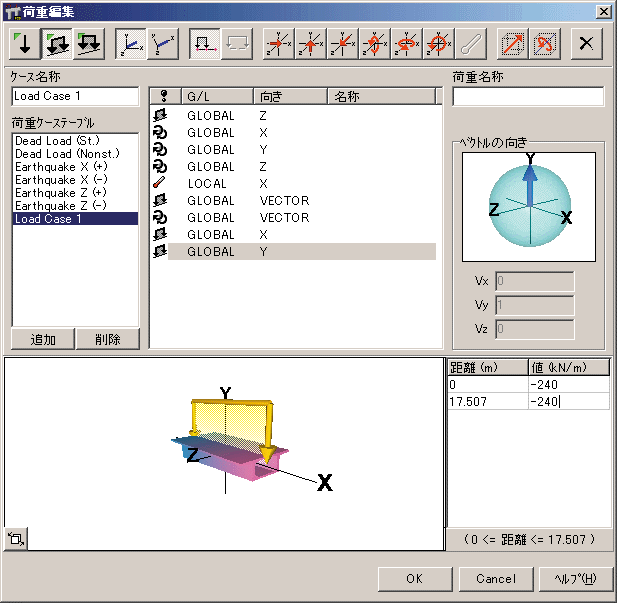Set moment about Y axis

pyautogui.click(x=407, y=44)
